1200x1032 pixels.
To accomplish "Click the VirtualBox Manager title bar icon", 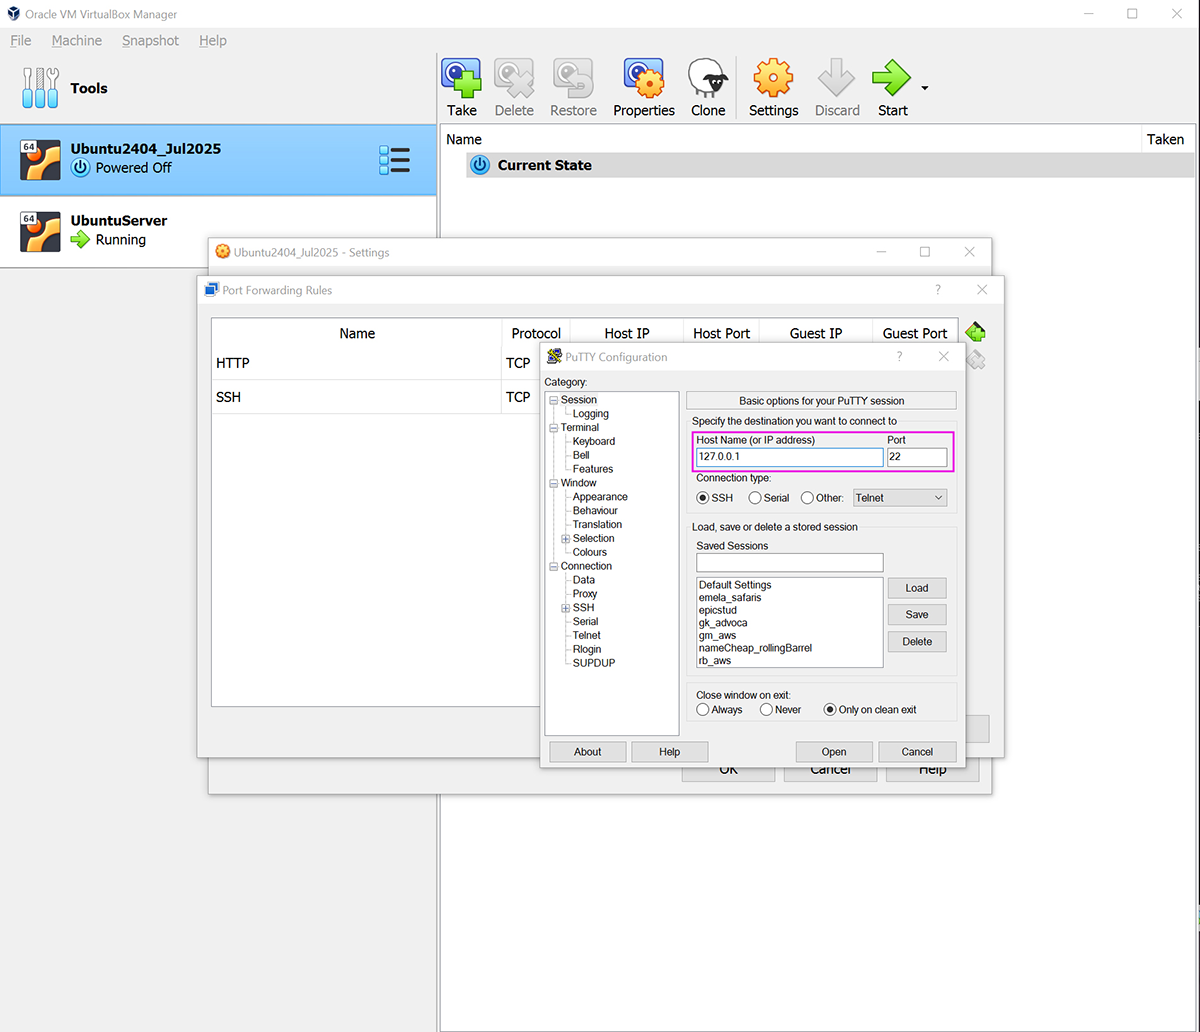I will click(x=13, y=14).
